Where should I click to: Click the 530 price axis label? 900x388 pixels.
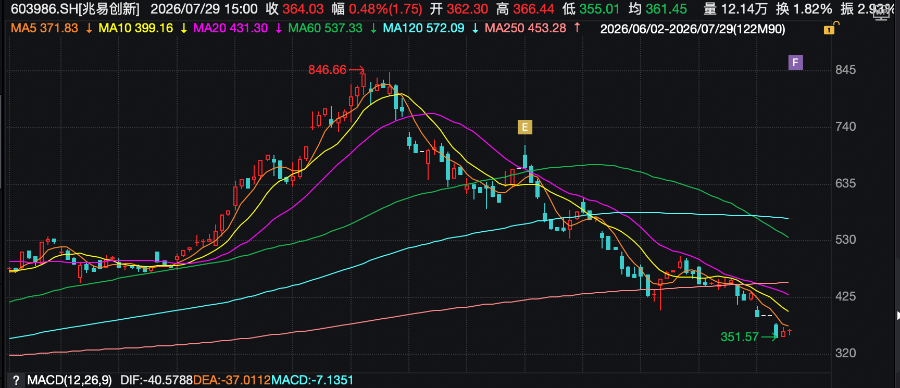coord(847,240)
